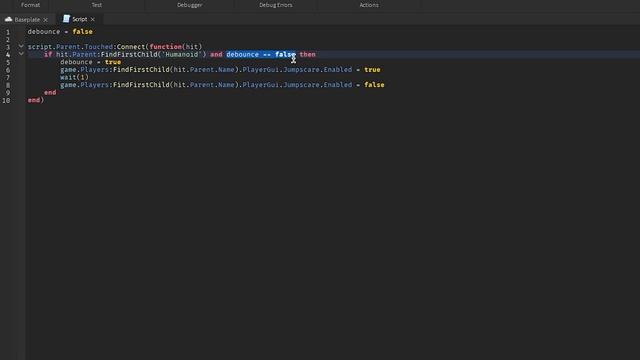Collapse the function block at line 3
640x360 pixels.
21,47
